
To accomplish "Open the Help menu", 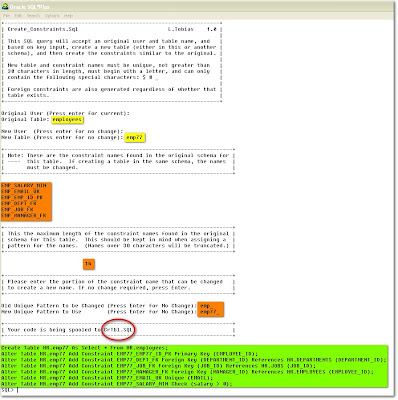I will click(68, 16).
